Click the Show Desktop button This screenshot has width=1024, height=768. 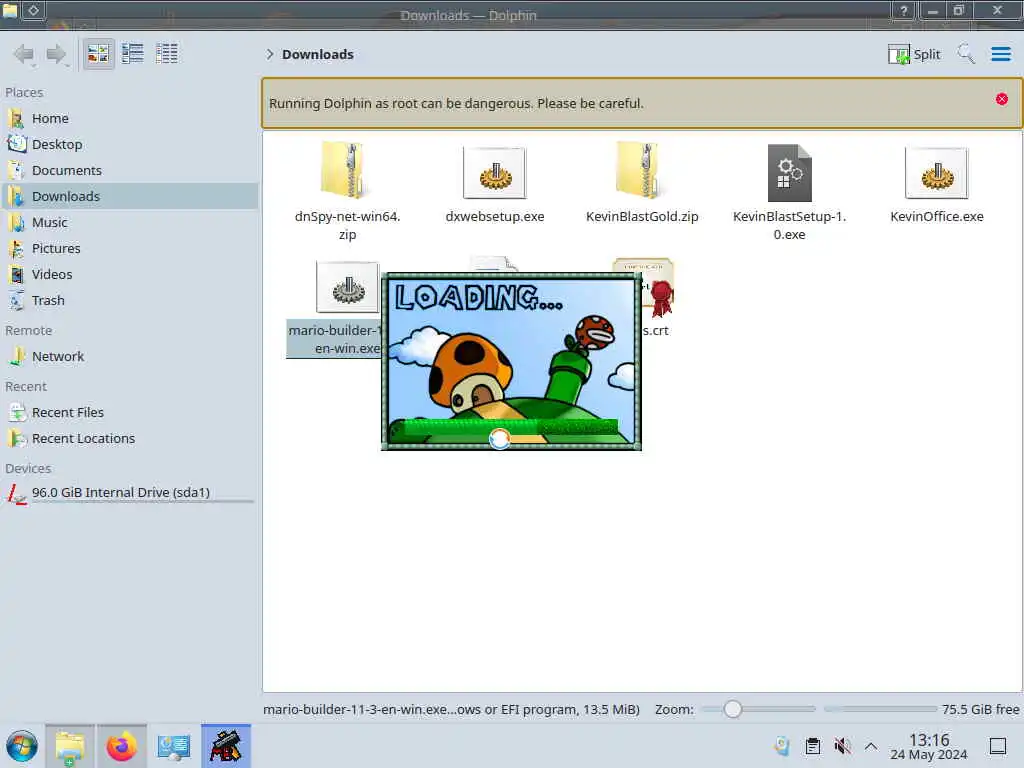coord(997,746)
